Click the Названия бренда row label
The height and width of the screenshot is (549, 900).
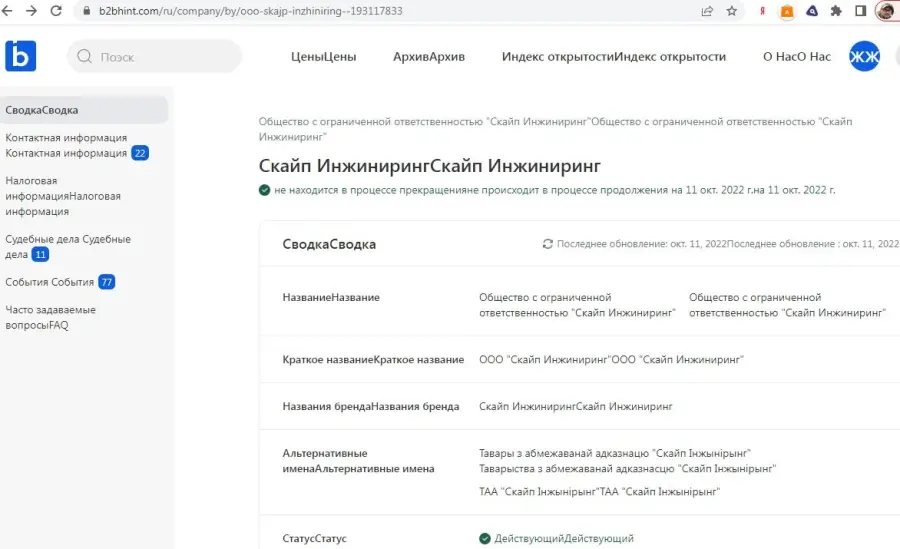tap(371, 407)
